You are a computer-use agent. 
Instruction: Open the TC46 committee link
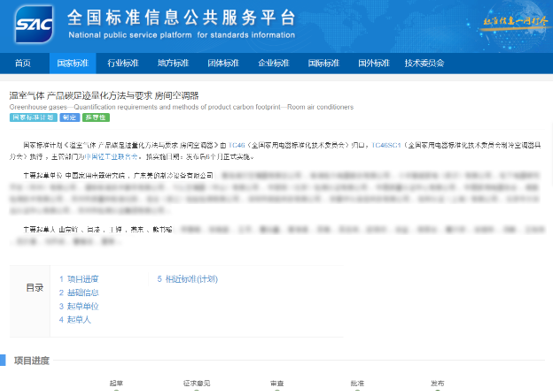point(237,145)
